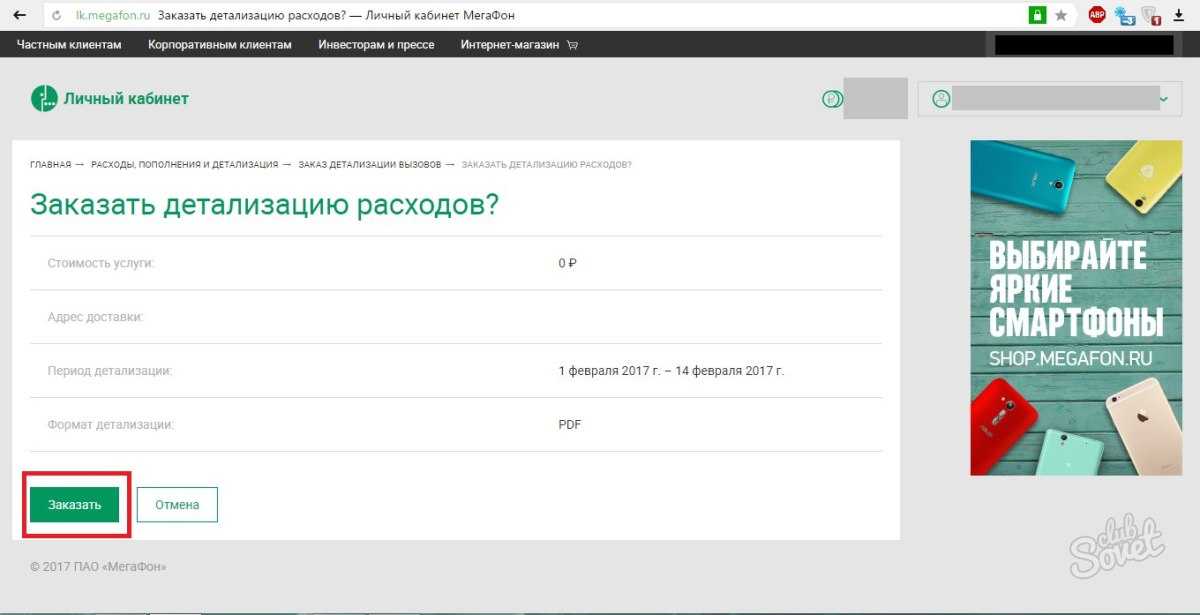This screenshot has width=1200, height=615.
Task: Go to РАСХОДЫ, ПОПОЛНЕНИЯ И ДЕТАЛИЗАЦИЯ breadcrumb
Action: coord(184,164)
